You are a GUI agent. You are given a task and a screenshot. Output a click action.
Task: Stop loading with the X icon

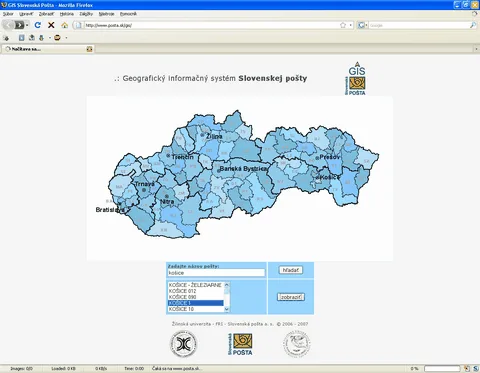pyautogui.click(x=51, y=25)
